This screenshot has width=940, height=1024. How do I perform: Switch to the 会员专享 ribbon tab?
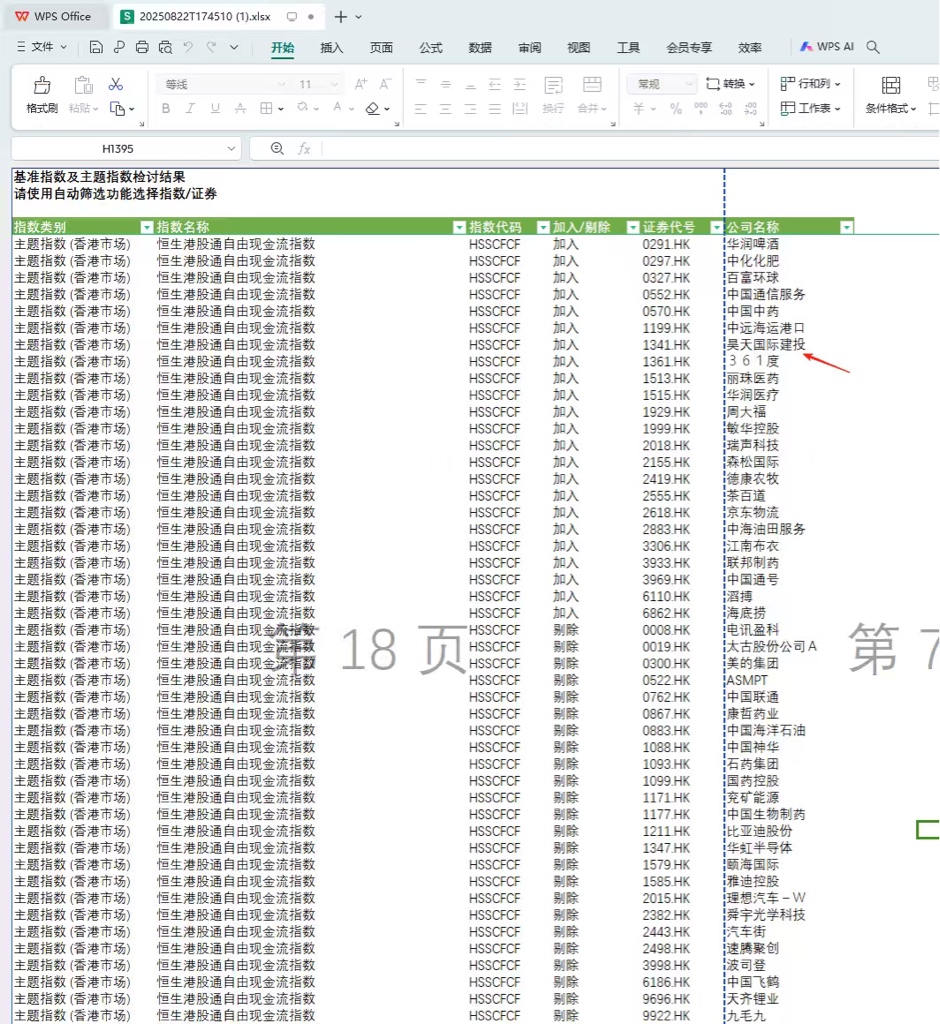(689, 48)
